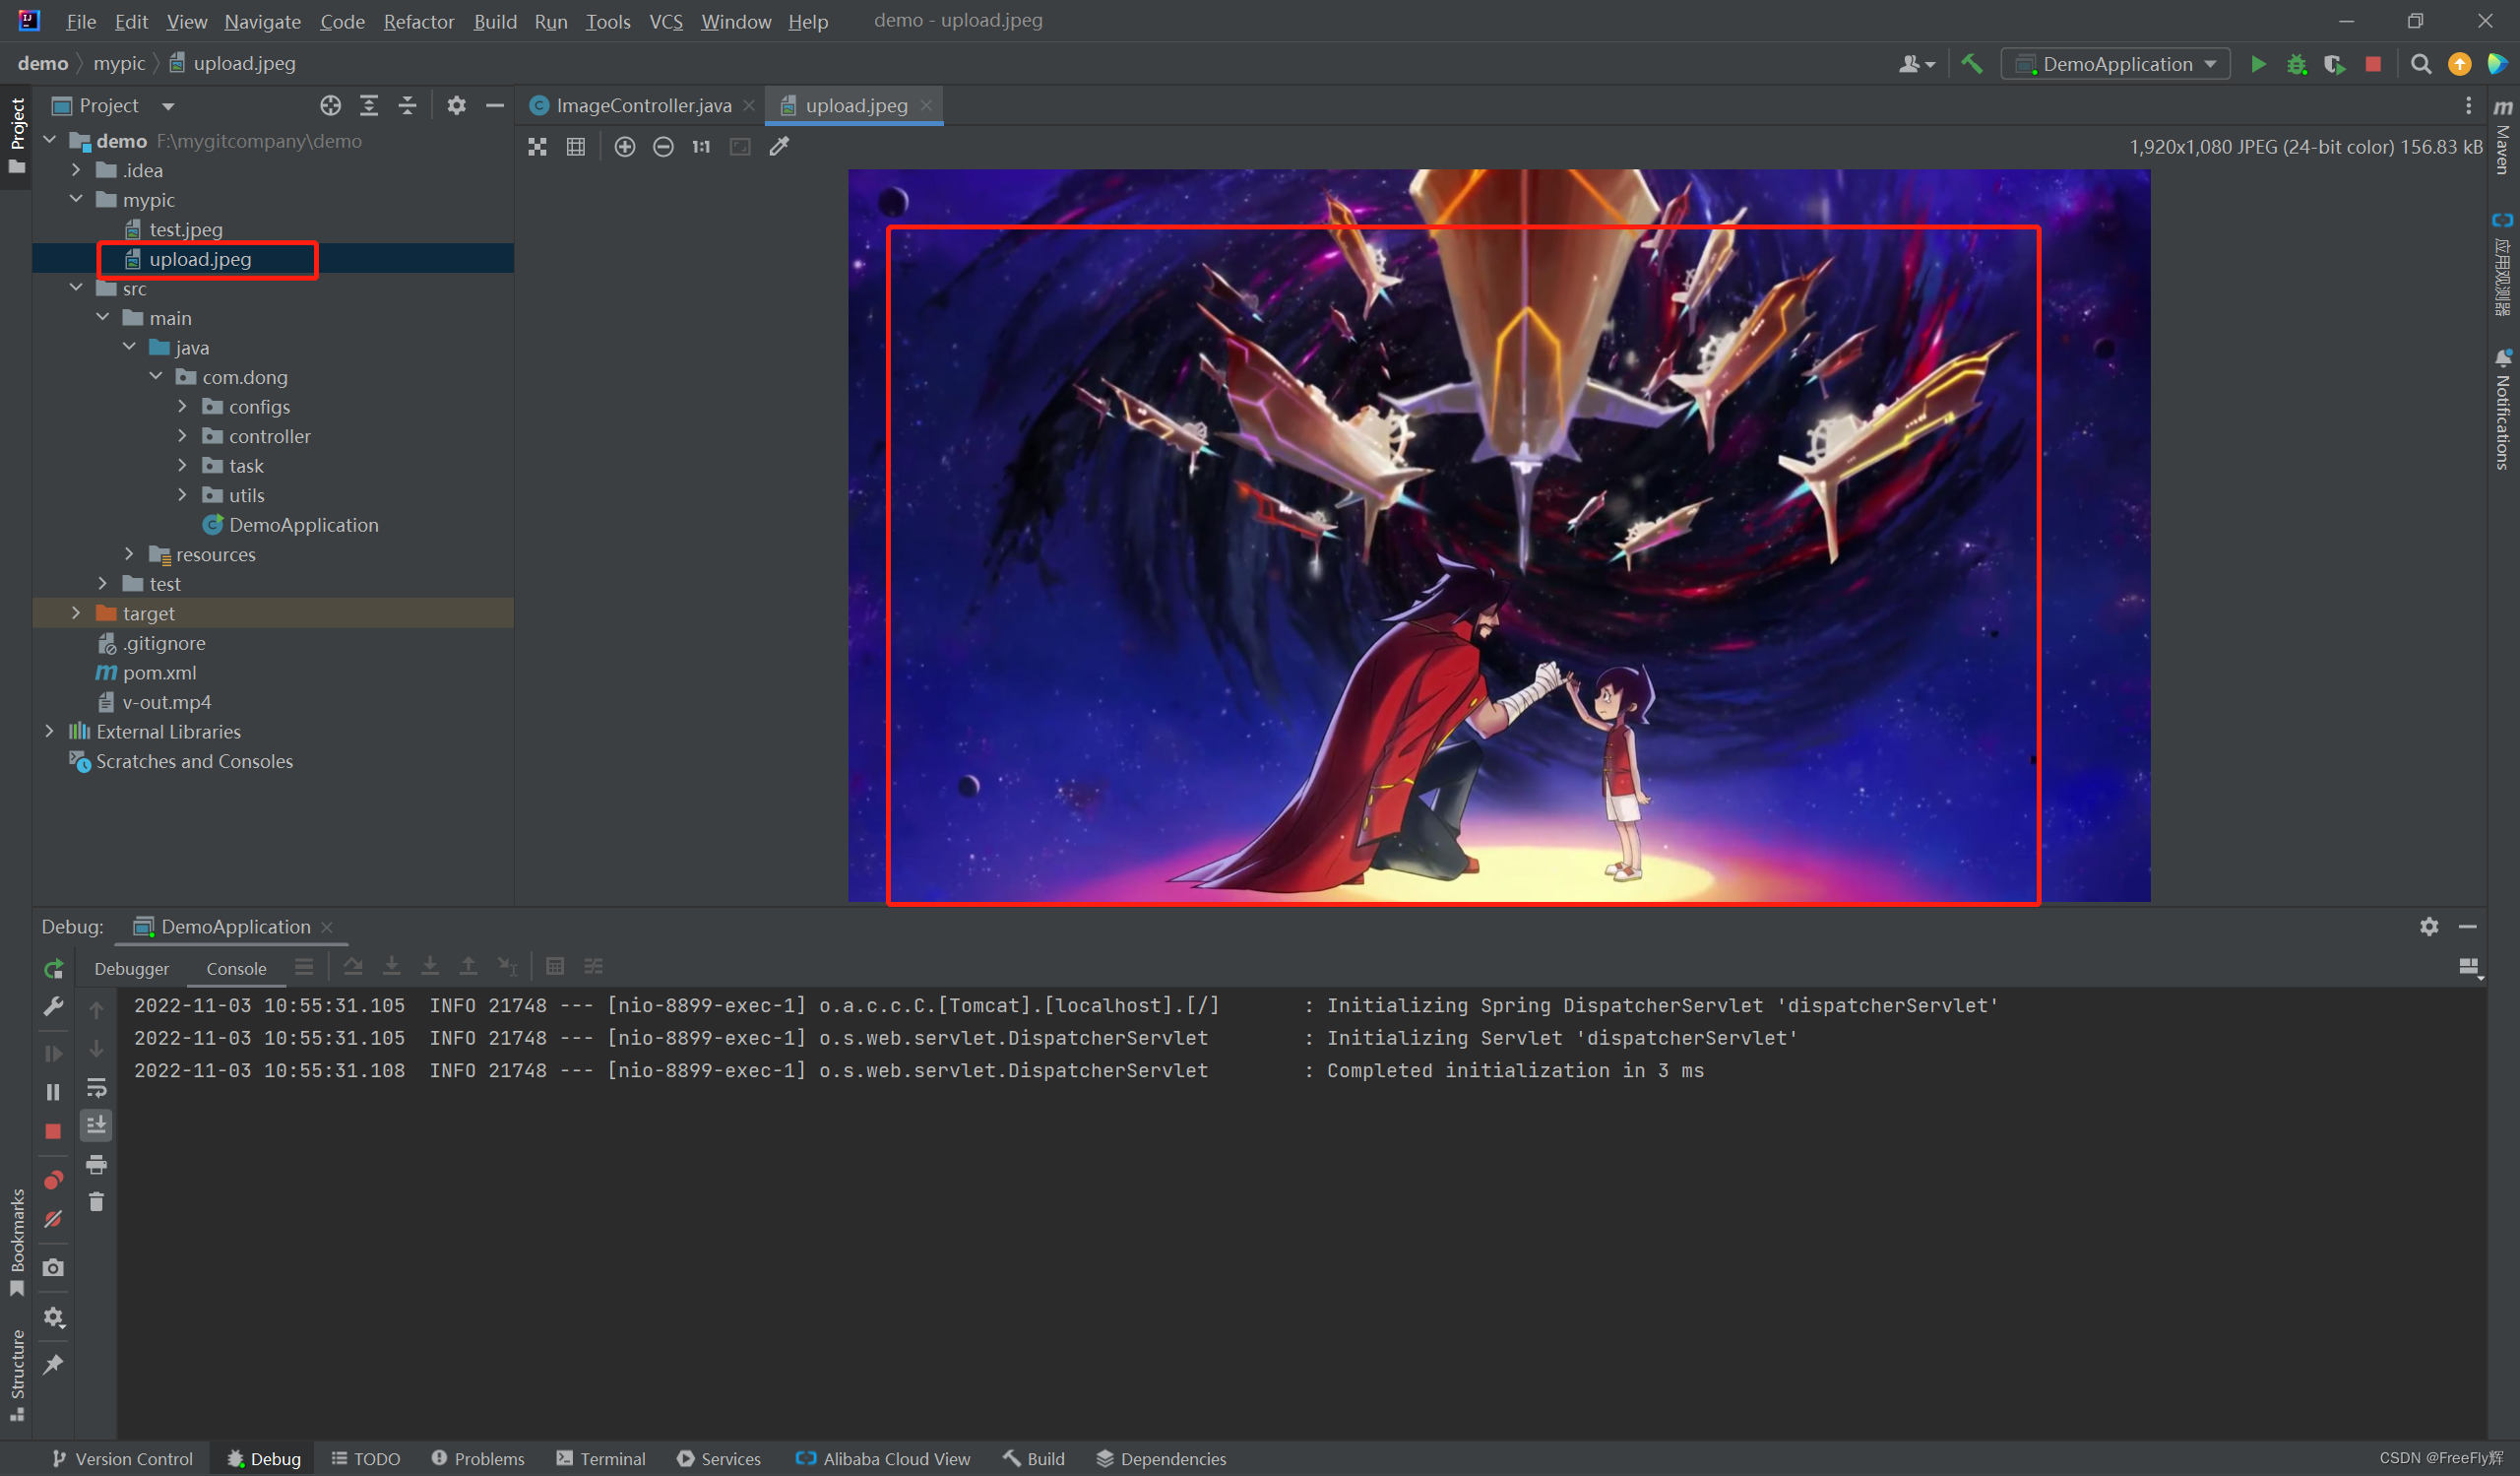Zoom in on the image with the plus icon
The height and width of the screenshot is (1476, 2520).
625,146
